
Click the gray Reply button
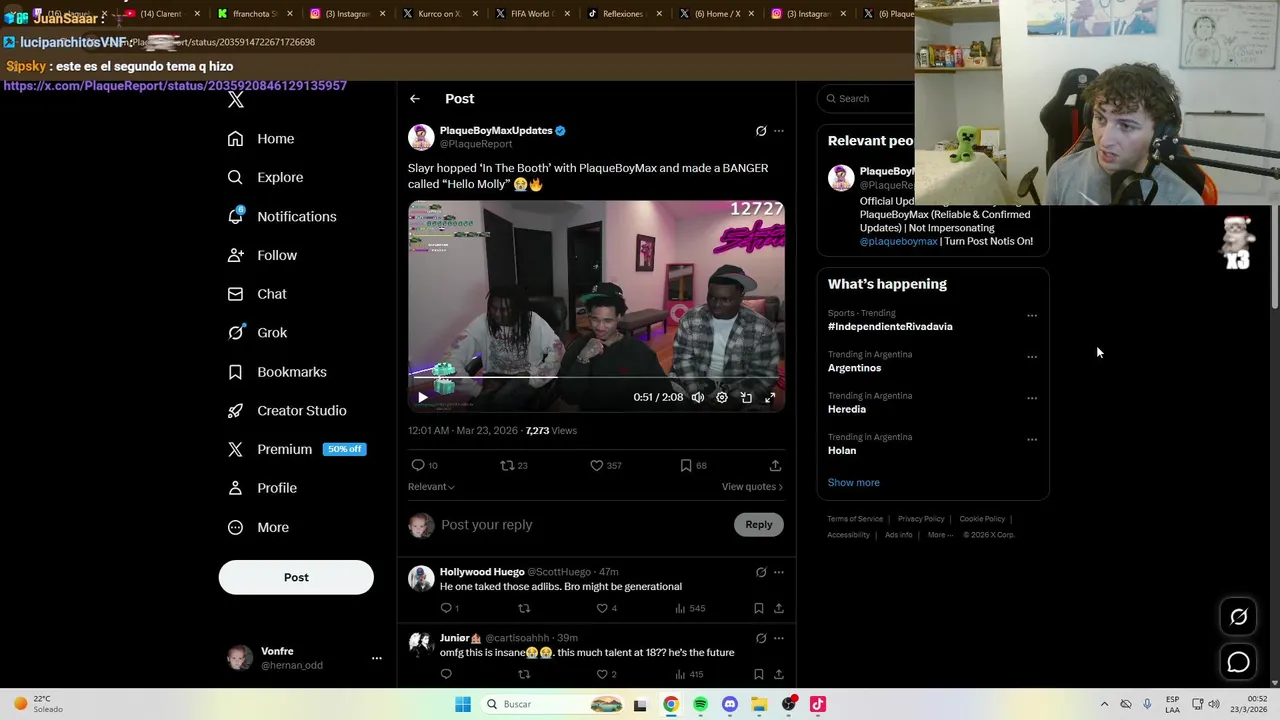click(x=759, y=525)
